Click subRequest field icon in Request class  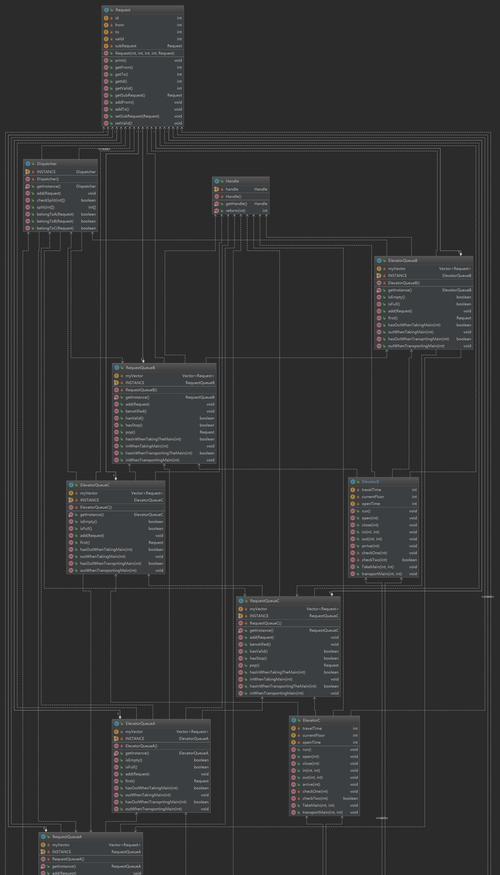[106, 46]
